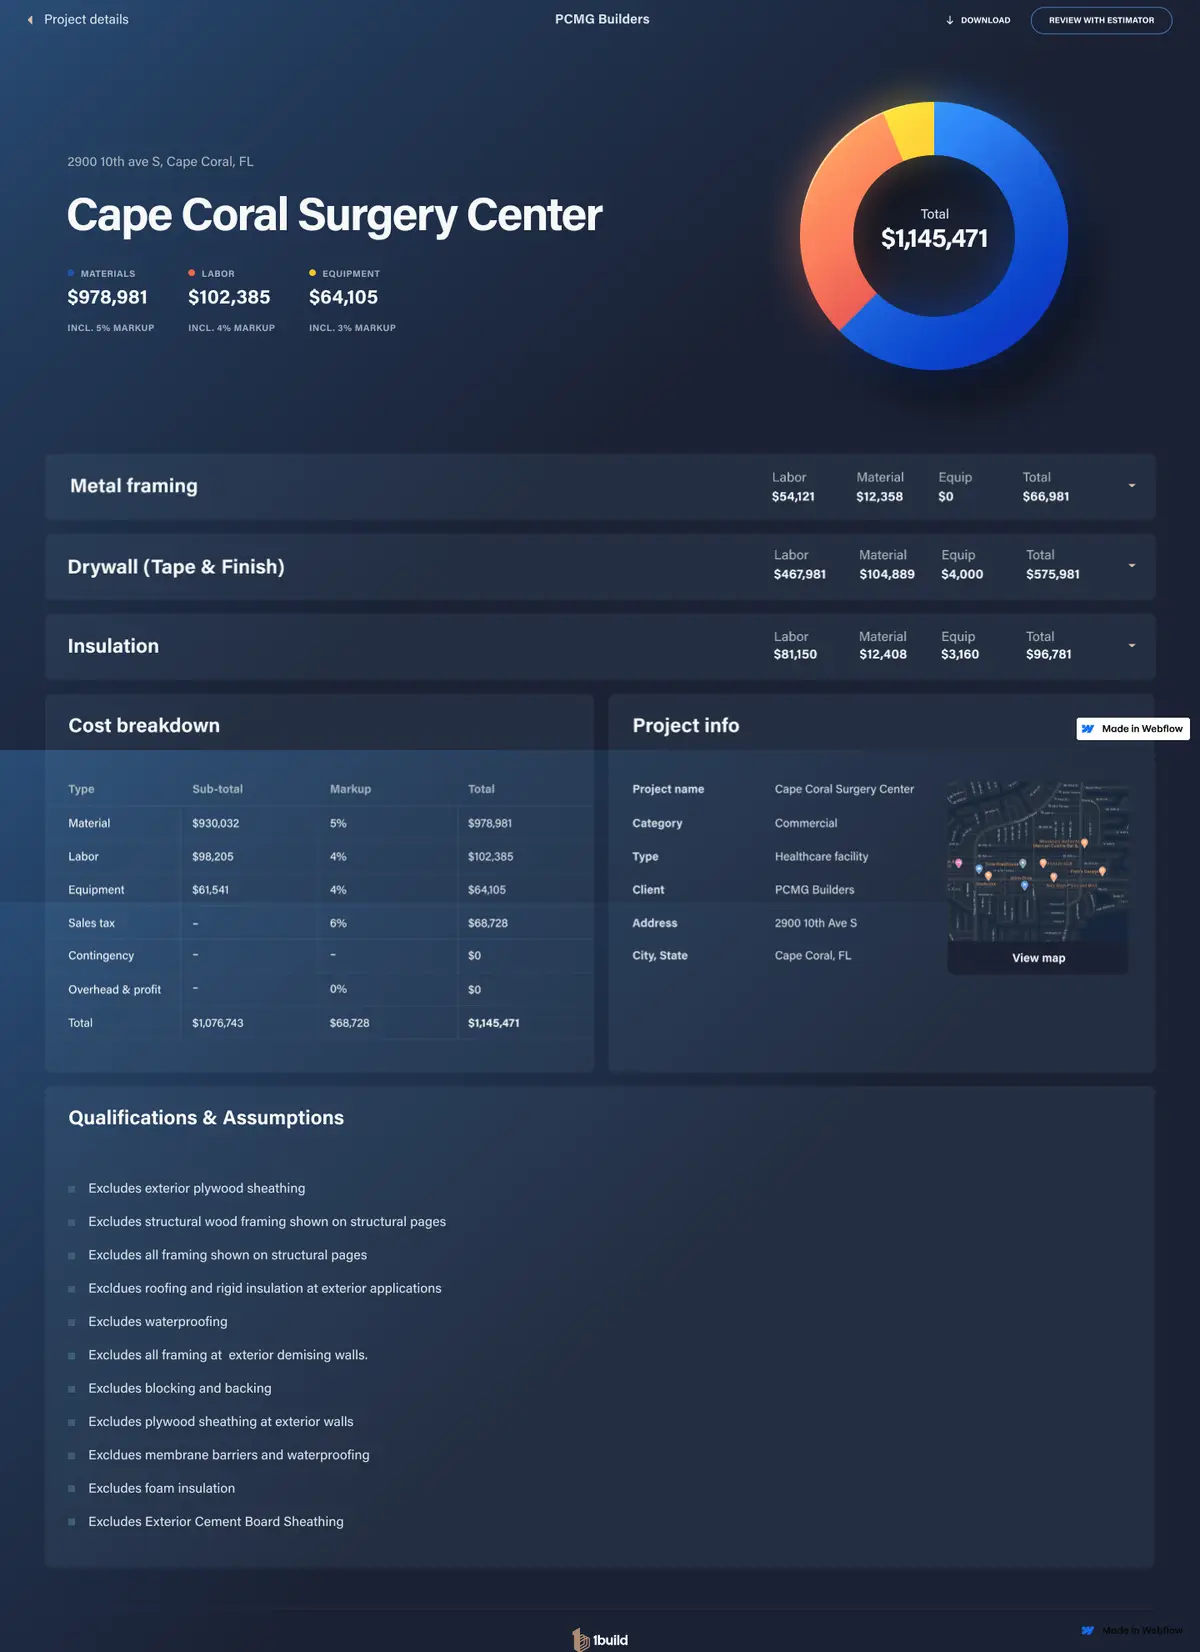Click the Sales tax 6% markup cell
Image resolution: width=1200 pixels, height=1652 pixels.
pyautogui.click(x=338, y=923)
